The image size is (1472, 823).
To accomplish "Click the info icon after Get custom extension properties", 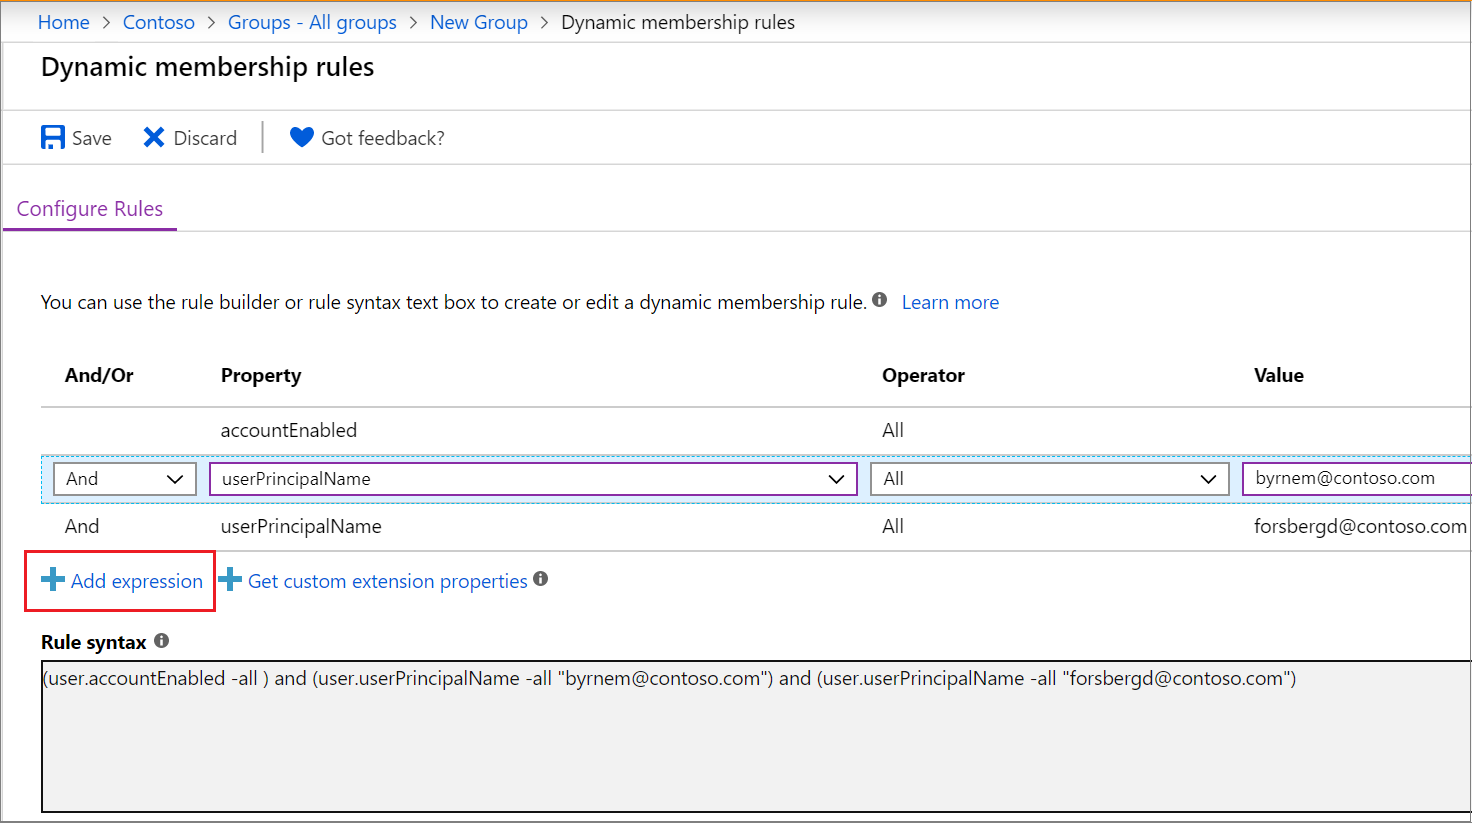I will click(541, 578).
